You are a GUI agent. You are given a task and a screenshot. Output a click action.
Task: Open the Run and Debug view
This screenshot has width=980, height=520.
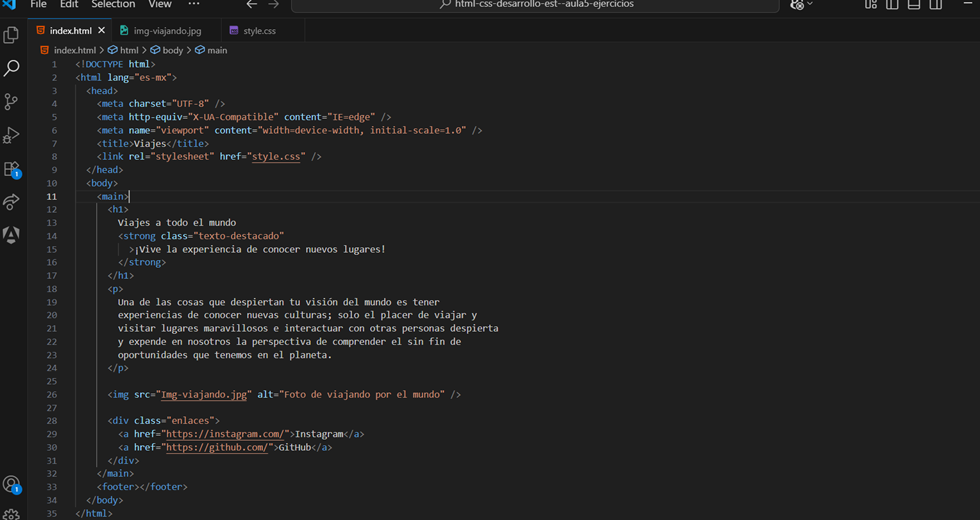tap(11, 135)
